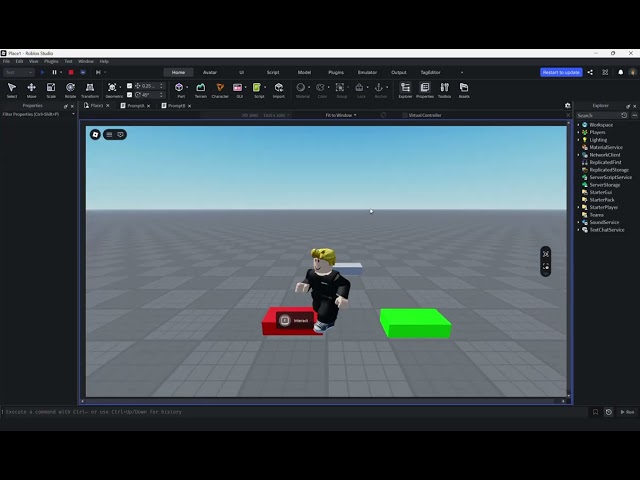Toggle the Properties panel button
Screen dimensions: 640x480
[425, 90]
